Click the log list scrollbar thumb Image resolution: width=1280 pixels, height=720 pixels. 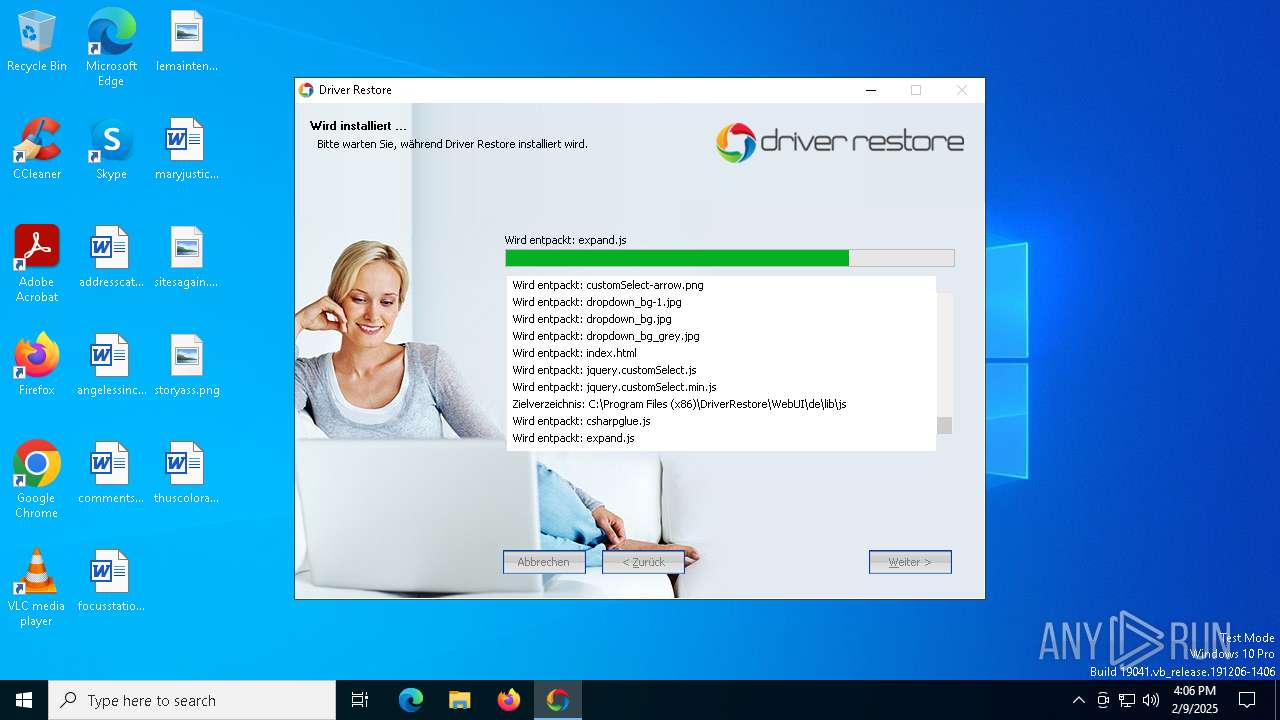pos(944,425)
